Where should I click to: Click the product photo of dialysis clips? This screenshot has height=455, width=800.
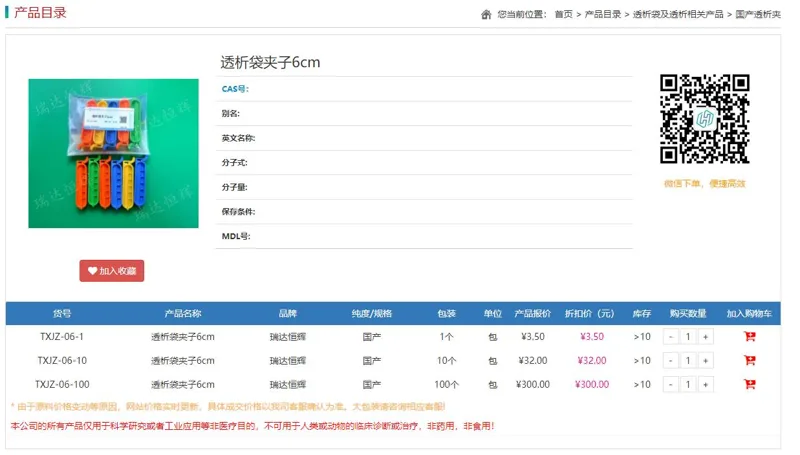click(x=113, y=153)
